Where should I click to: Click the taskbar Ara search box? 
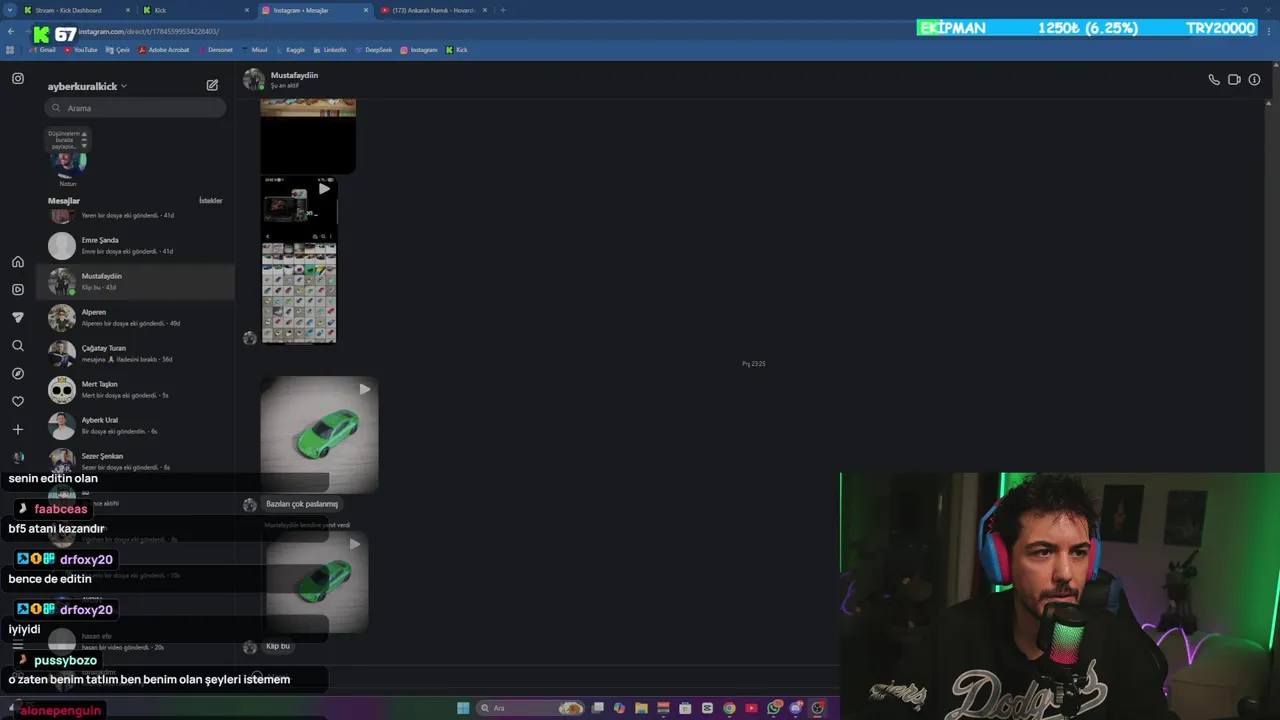530,708
